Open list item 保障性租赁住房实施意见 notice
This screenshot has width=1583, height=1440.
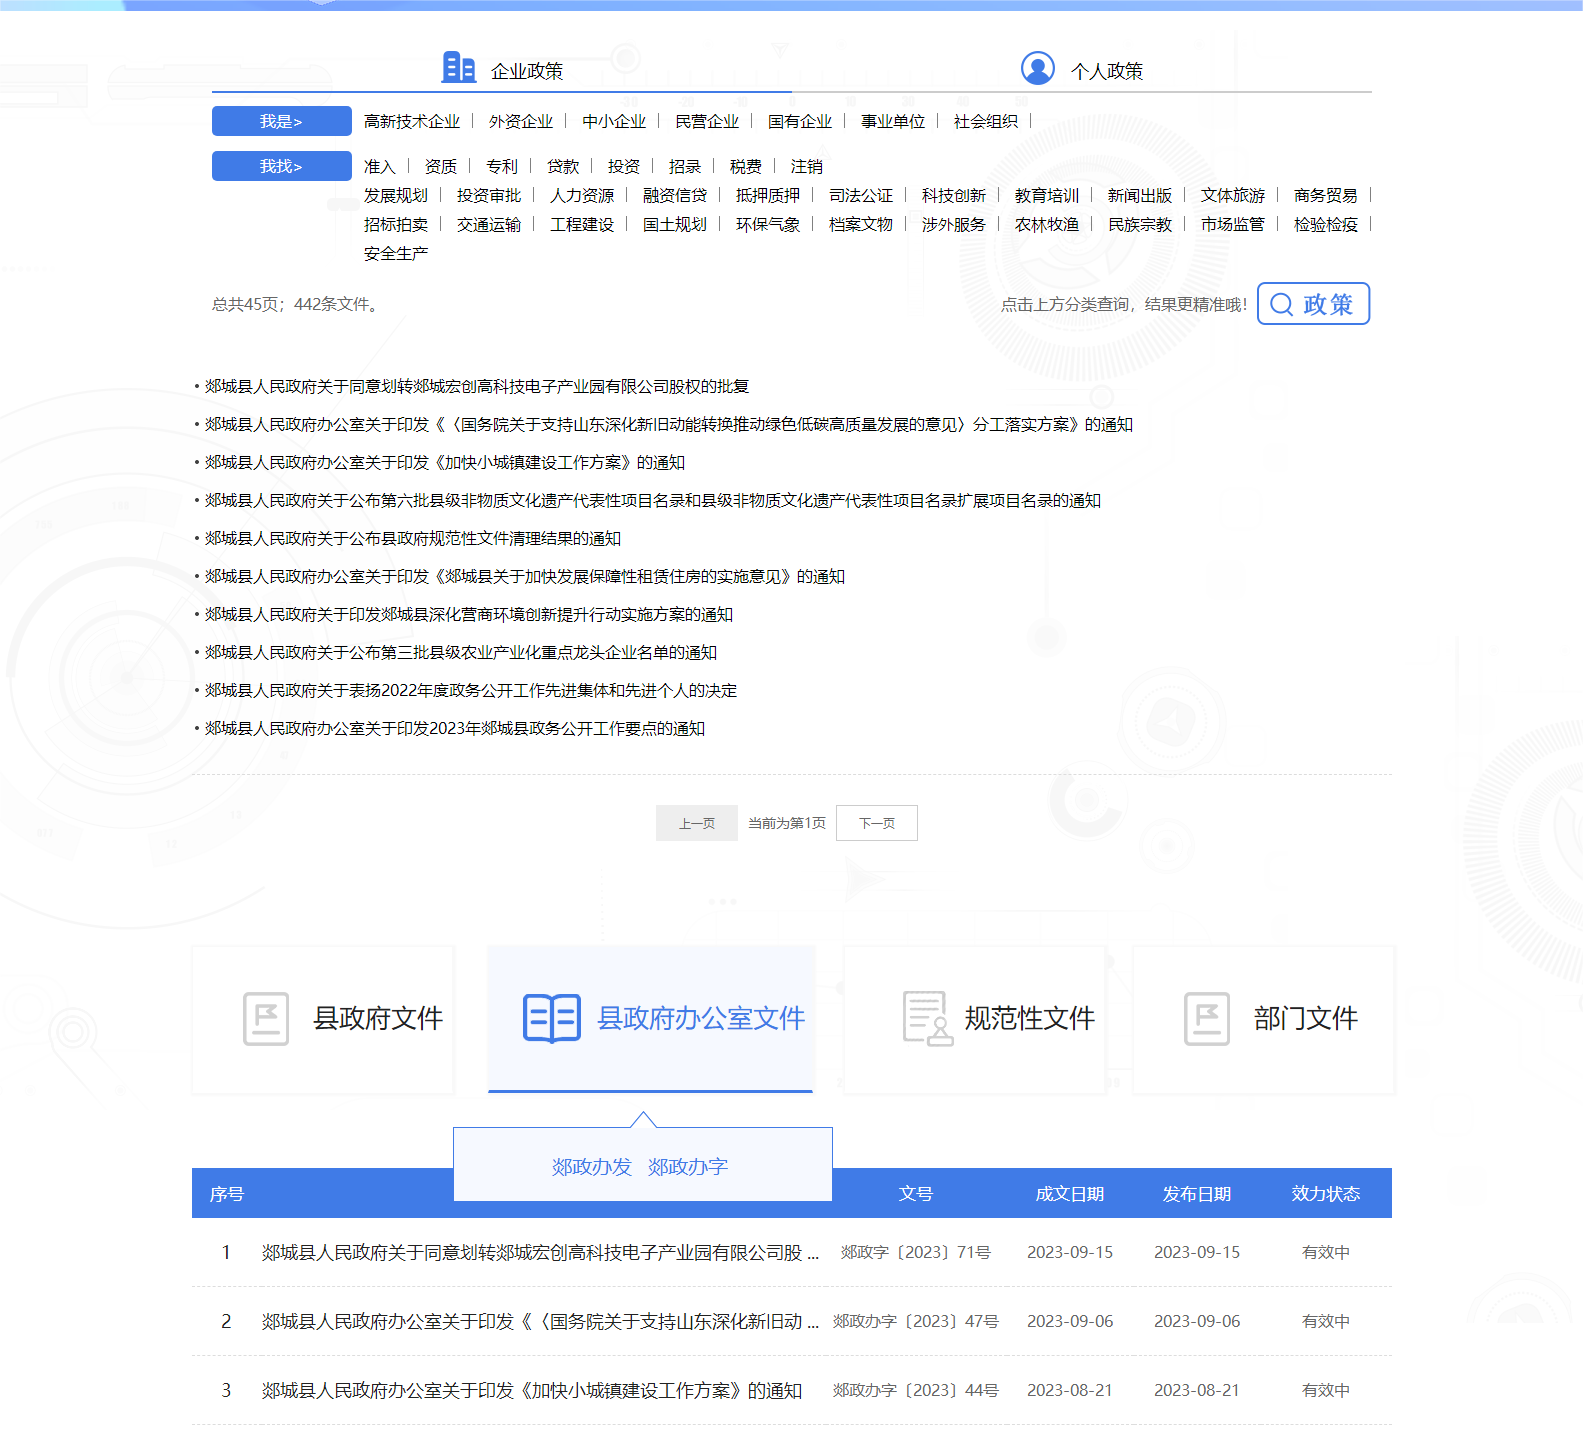pyautogui.click(x=525, y=576)
